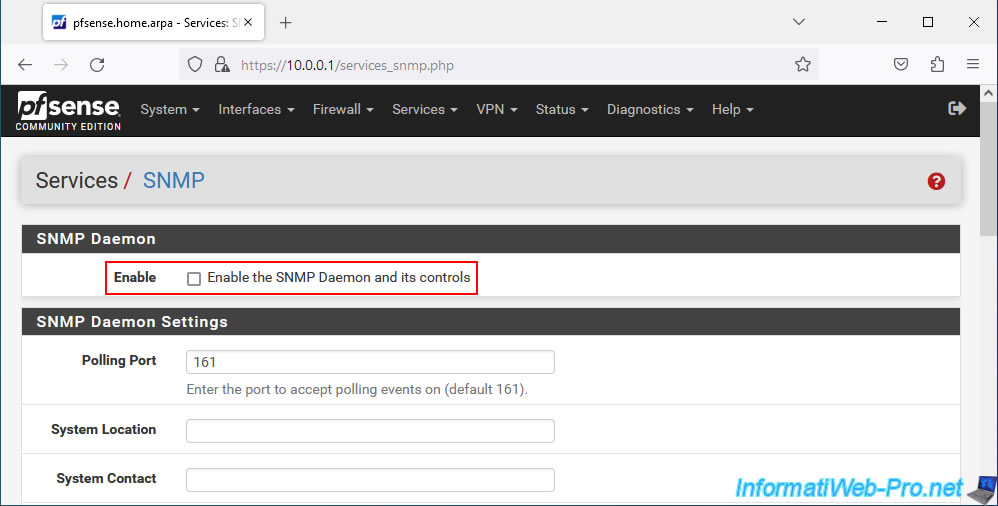This screenshot has height=506, width=998.
Task: Click the "Services" breadcrumb text
Action: tap(76, 181)
